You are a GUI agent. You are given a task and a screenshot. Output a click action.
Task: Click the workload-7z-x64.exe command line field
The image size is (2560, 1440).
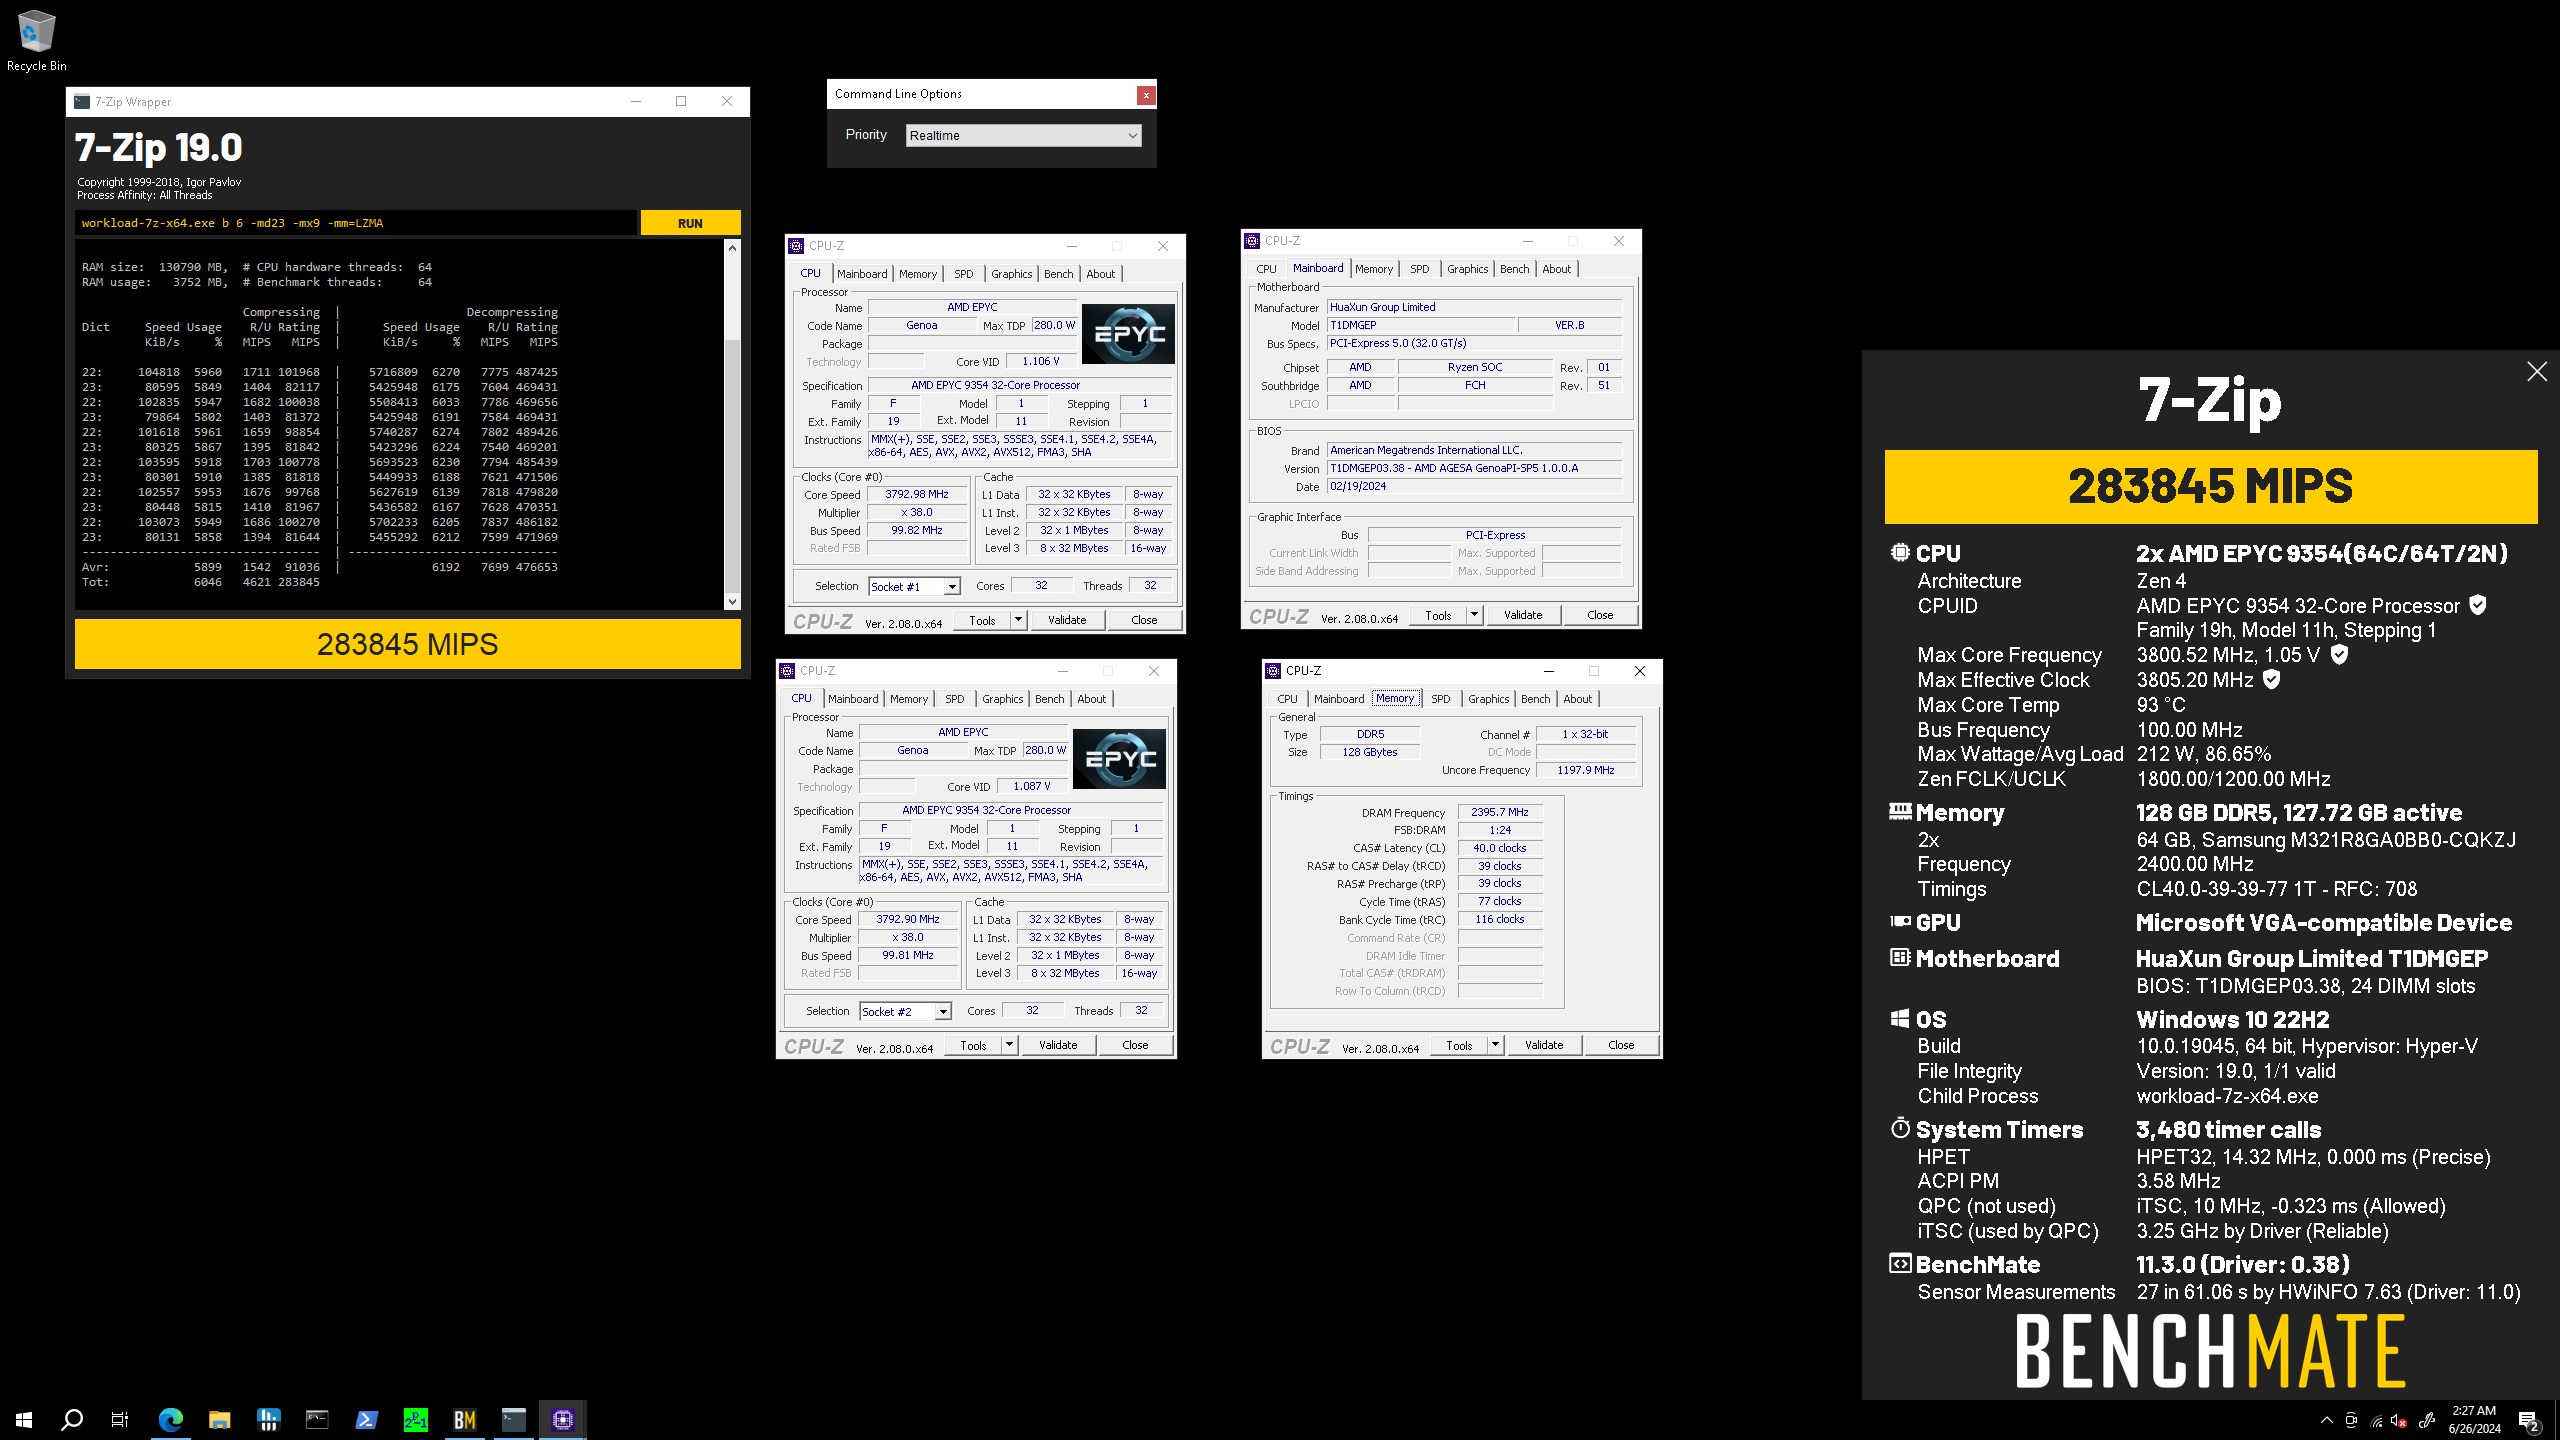(x=356, y=223)
